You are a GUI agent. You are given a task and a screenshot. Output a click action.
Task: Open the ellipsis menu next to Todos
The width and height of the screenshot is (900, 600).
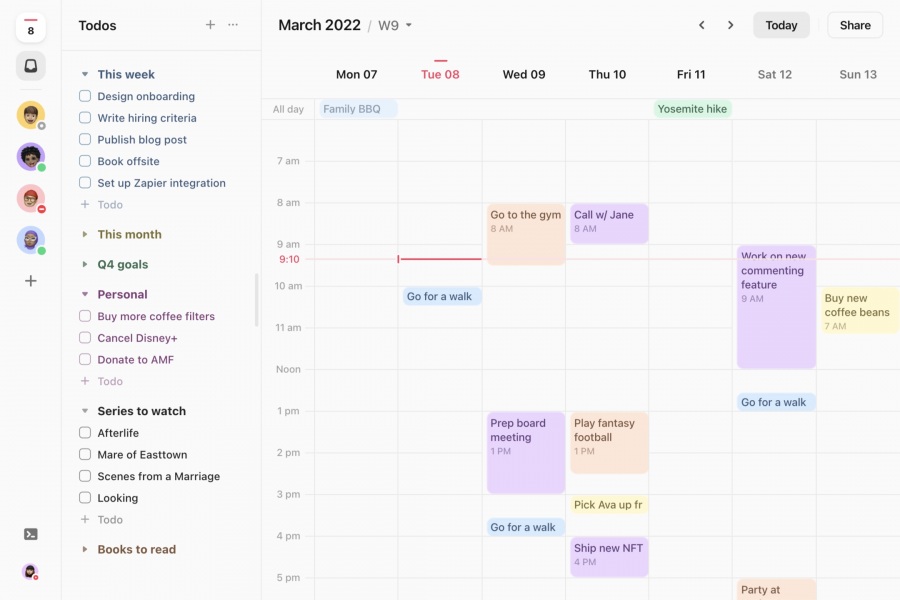(233, 24)
